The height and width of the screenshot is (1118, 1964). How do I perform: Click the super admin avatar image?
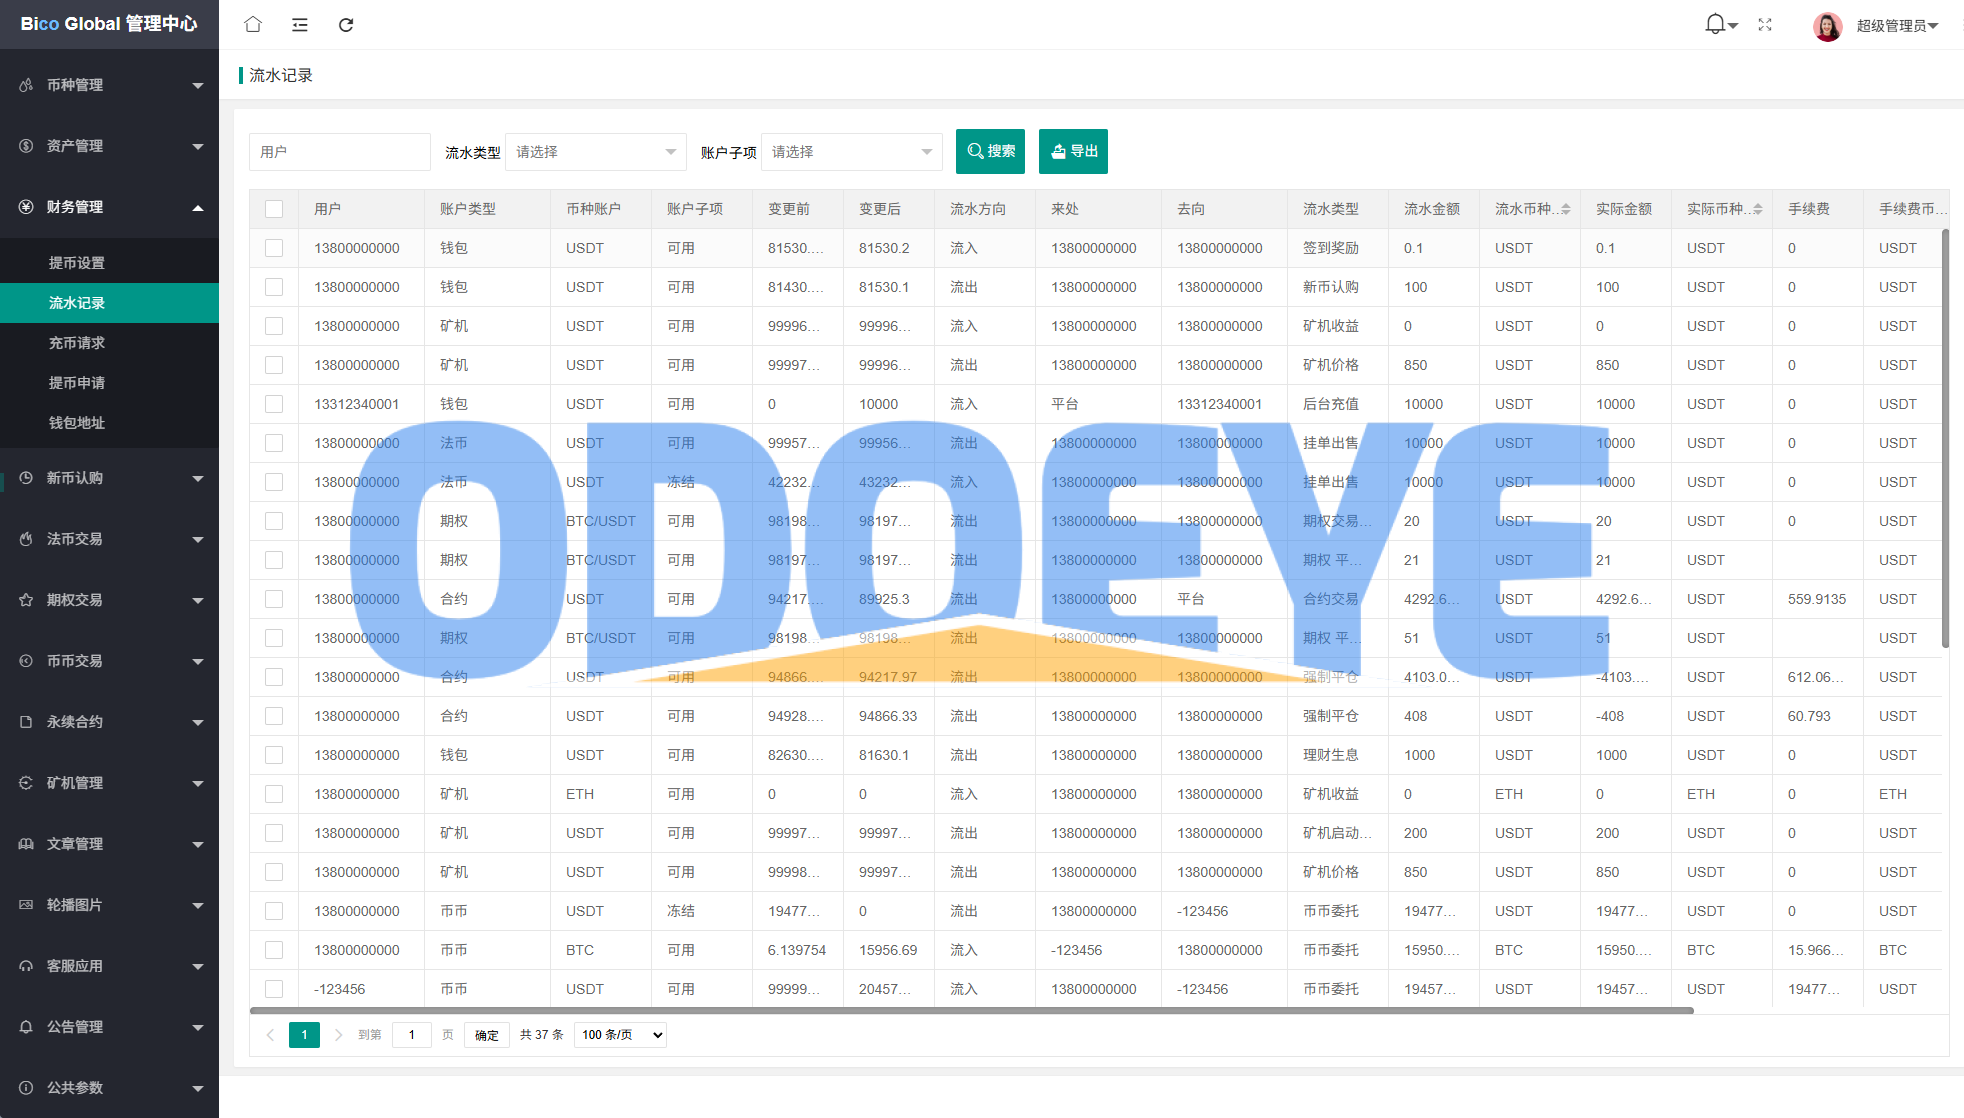(x=1827, y=25)
